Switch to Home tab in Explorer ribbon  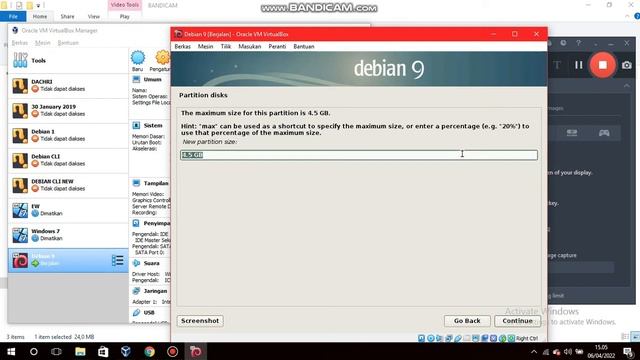40,16
